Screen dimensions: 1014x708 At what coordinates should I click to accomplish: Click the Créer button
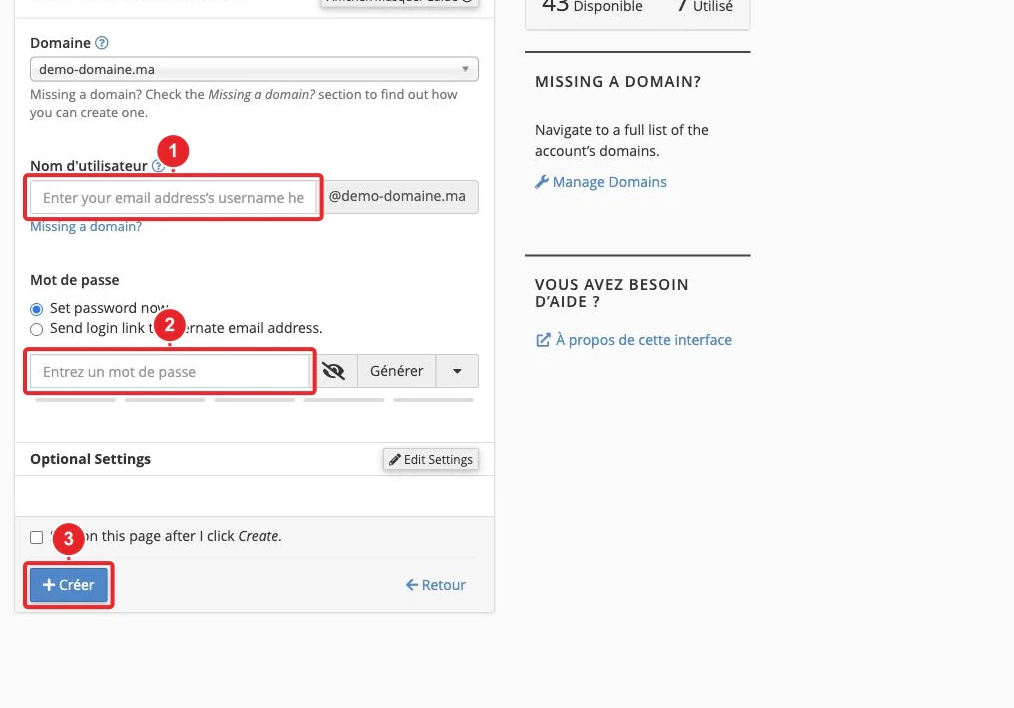[x=69, y=585]
